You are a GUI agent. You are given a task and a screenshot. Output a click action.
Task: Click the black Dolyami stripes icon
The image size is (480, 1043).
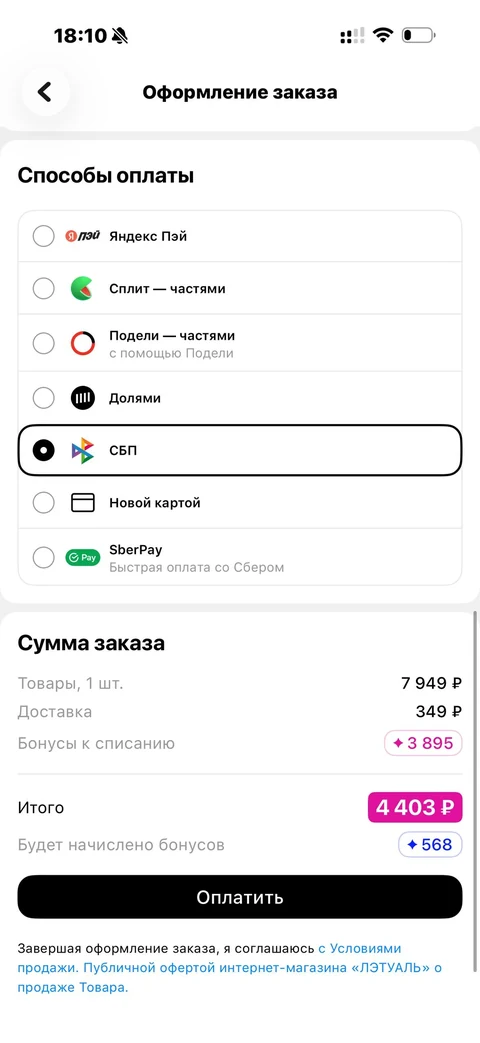[x=83, y=398]
